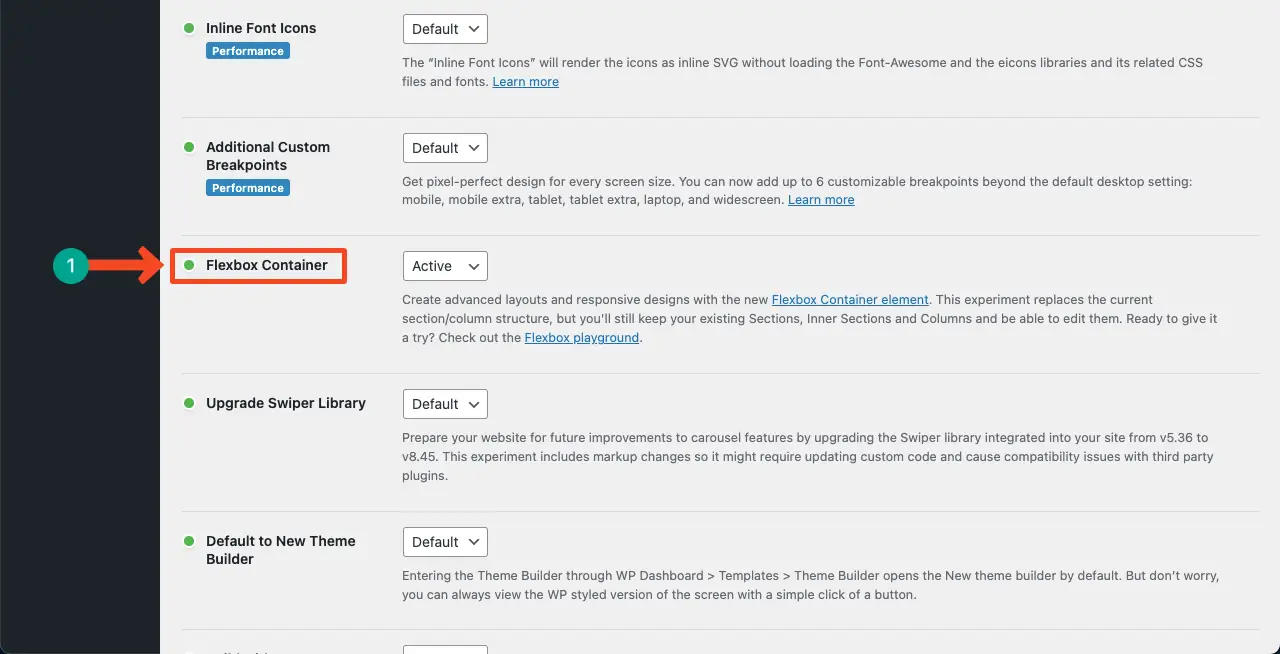Click the green dot next to Default to New Theme Builder
The image size is (1280, 654).
click(x=189, y=541)
